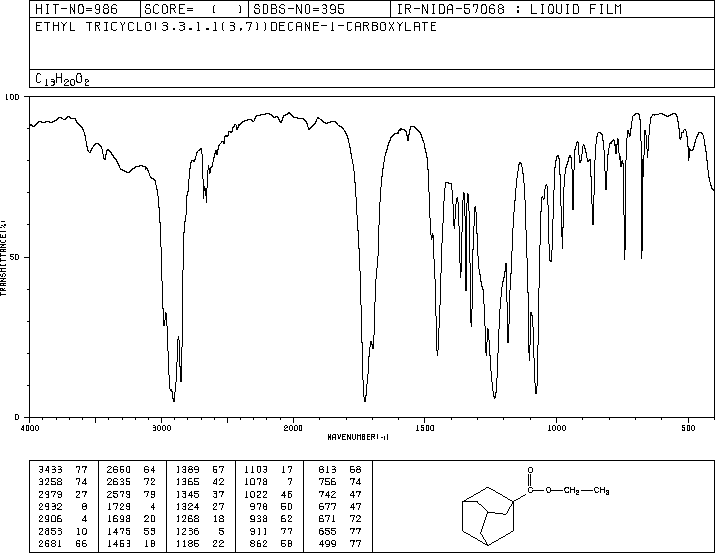Select the 1729 peak entry in table
This screenshot has width=715, height=553.
[x=131, y=506]
